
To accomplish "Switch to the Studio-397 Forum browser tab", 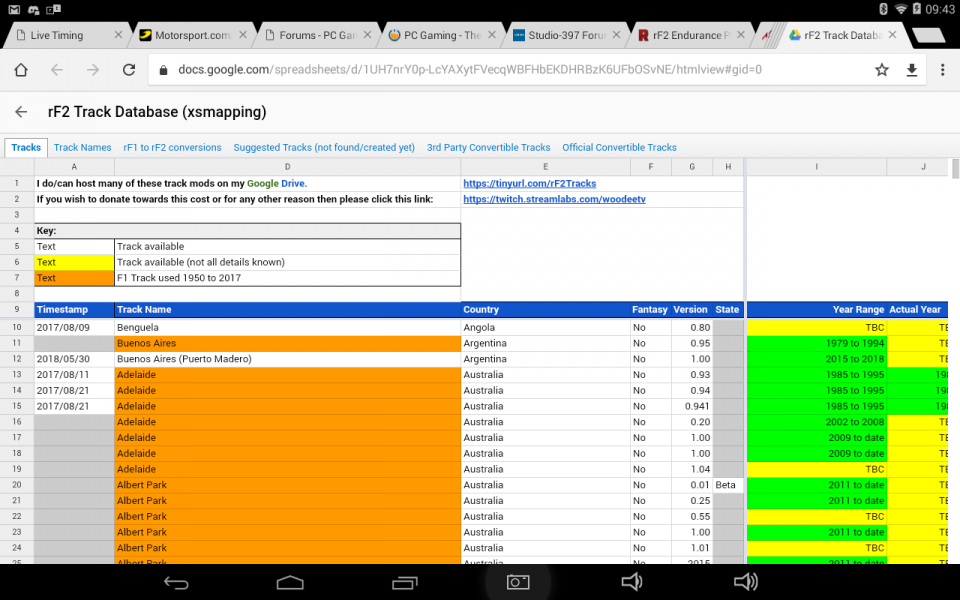I will point(566,36).
